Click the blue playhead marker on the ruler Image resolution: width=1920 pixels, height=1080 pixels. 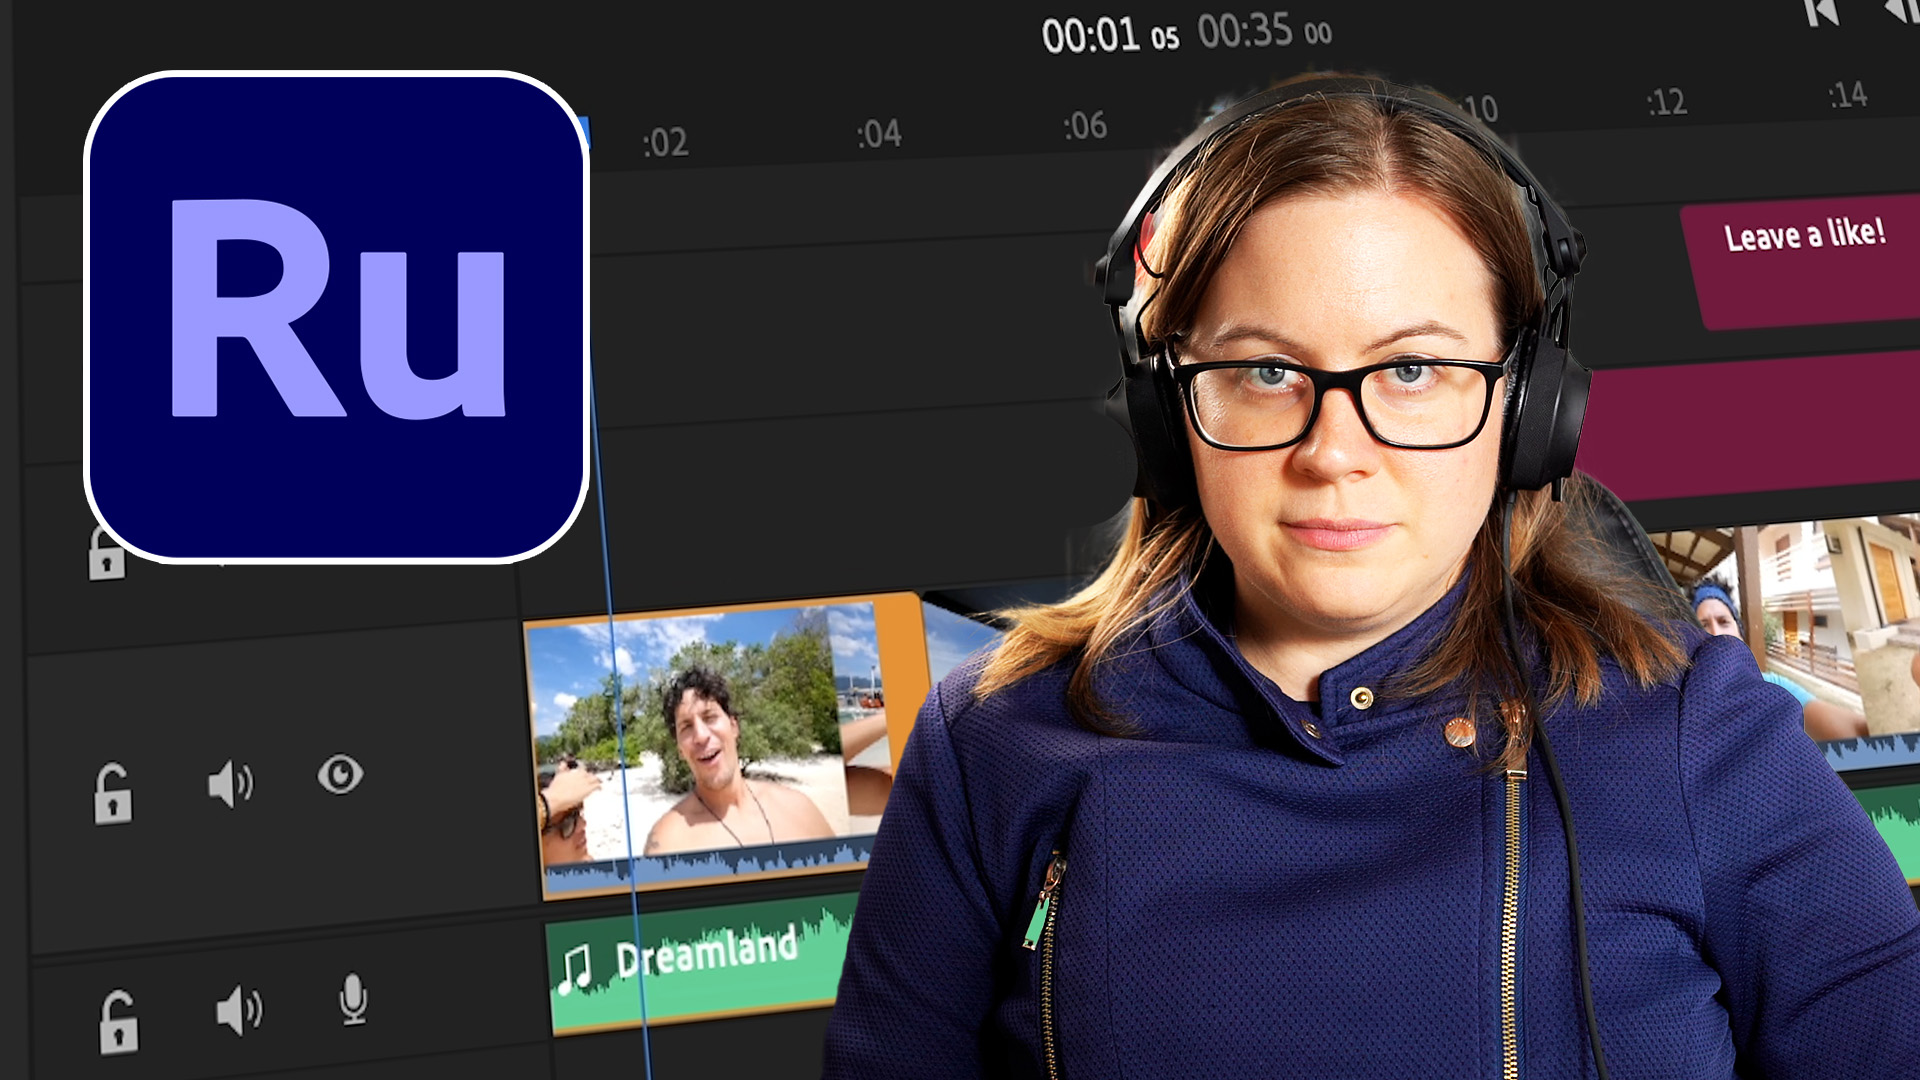point(585,133)
